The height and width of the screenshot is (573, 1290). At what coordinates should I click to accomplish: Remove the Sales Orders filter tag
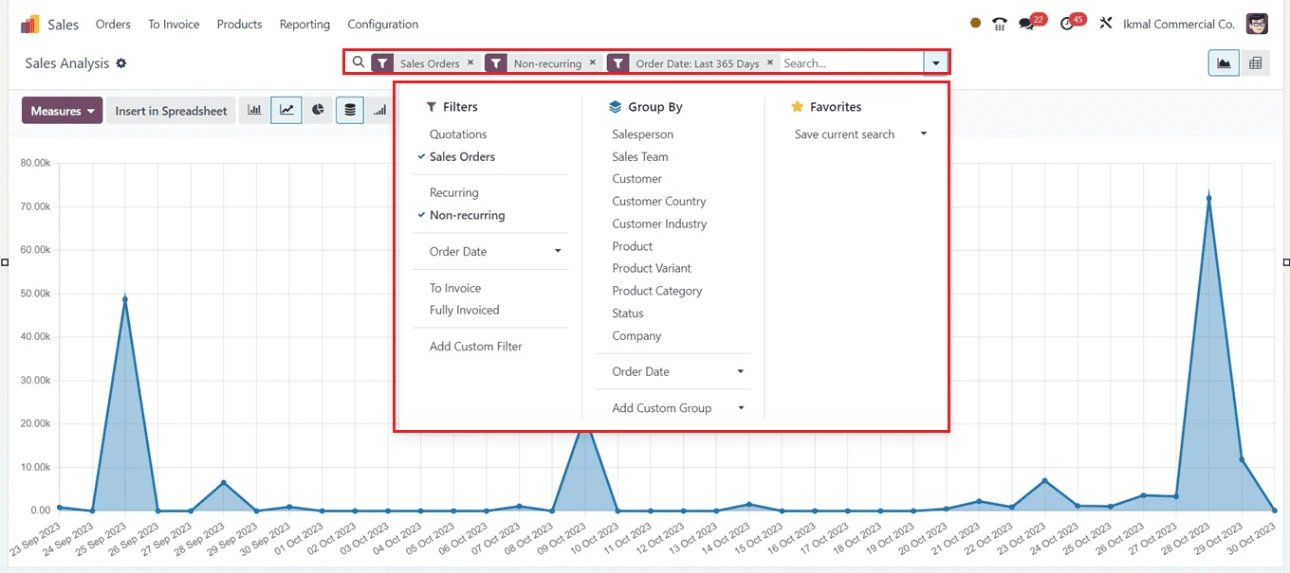(x=471, y=62)
